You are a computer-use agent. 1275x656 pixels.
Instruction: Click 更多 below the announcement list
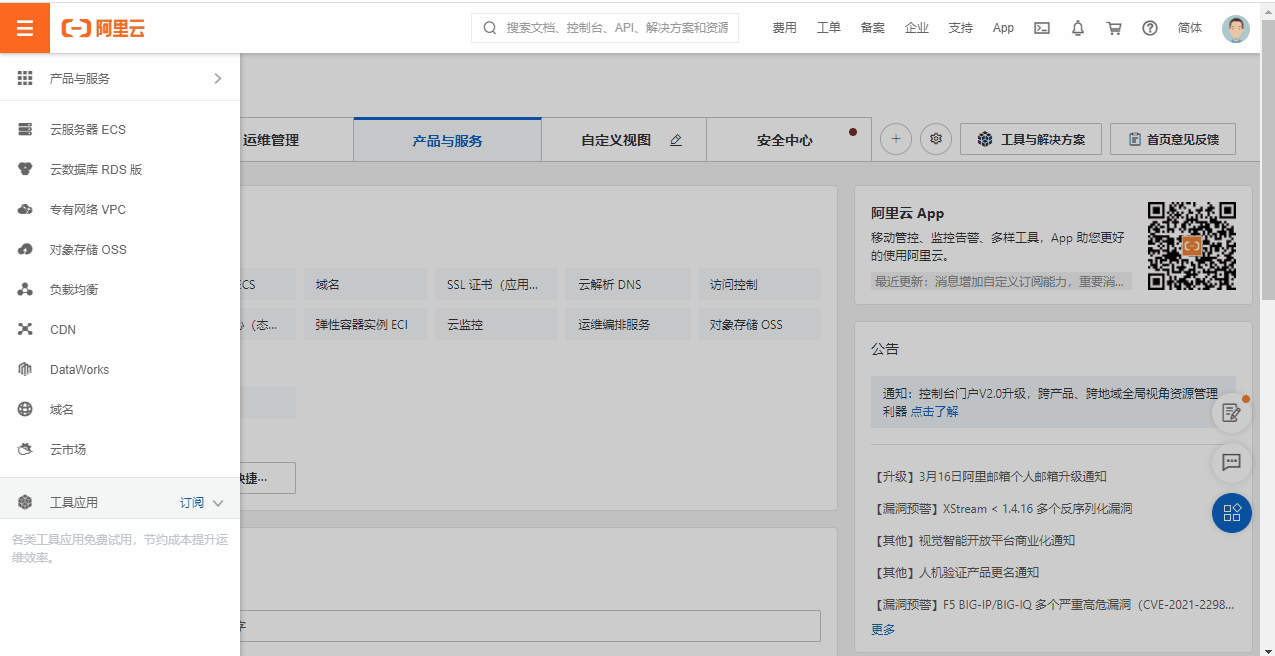(x=882, y=629)
